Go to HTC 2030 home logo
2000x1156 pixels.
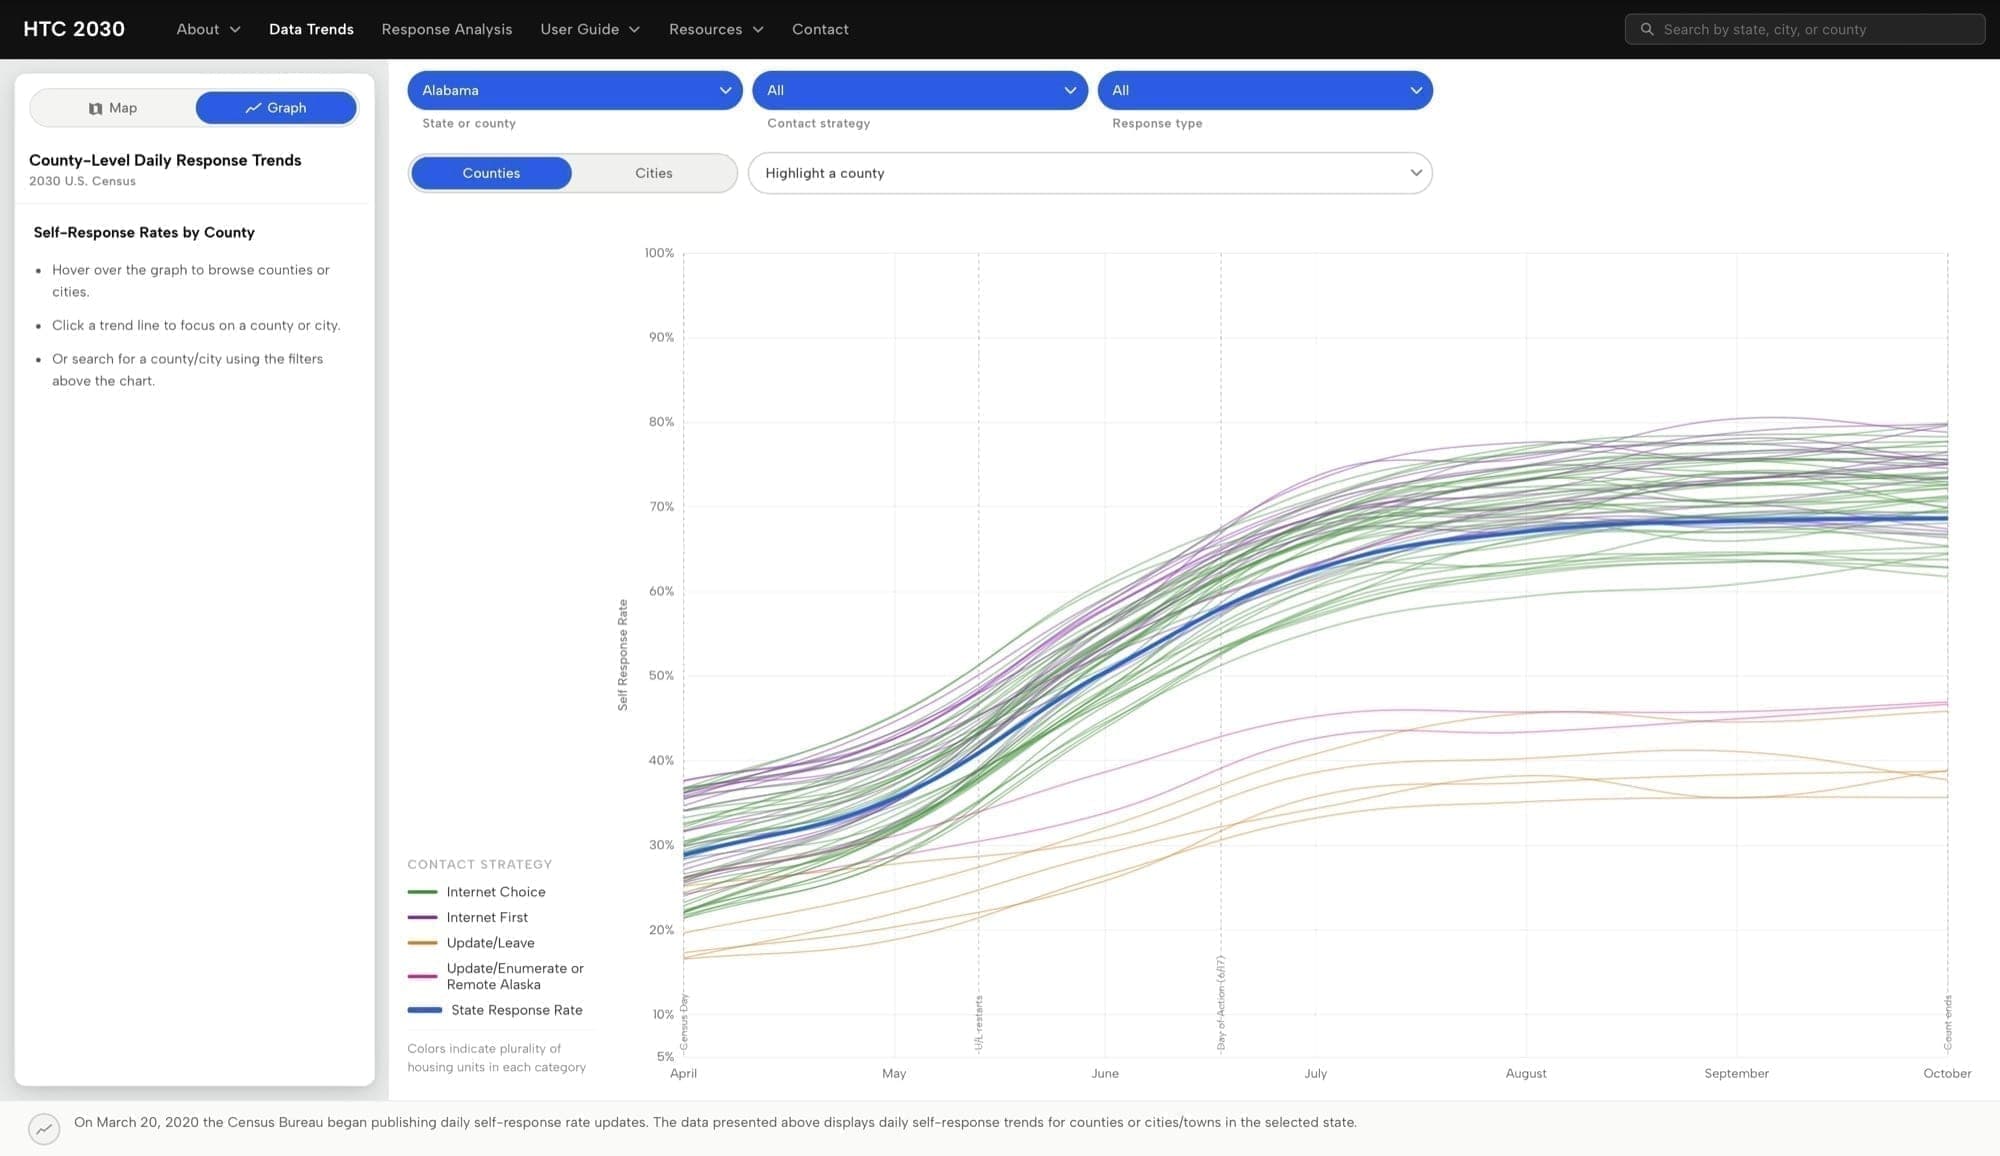pos(74,29)
